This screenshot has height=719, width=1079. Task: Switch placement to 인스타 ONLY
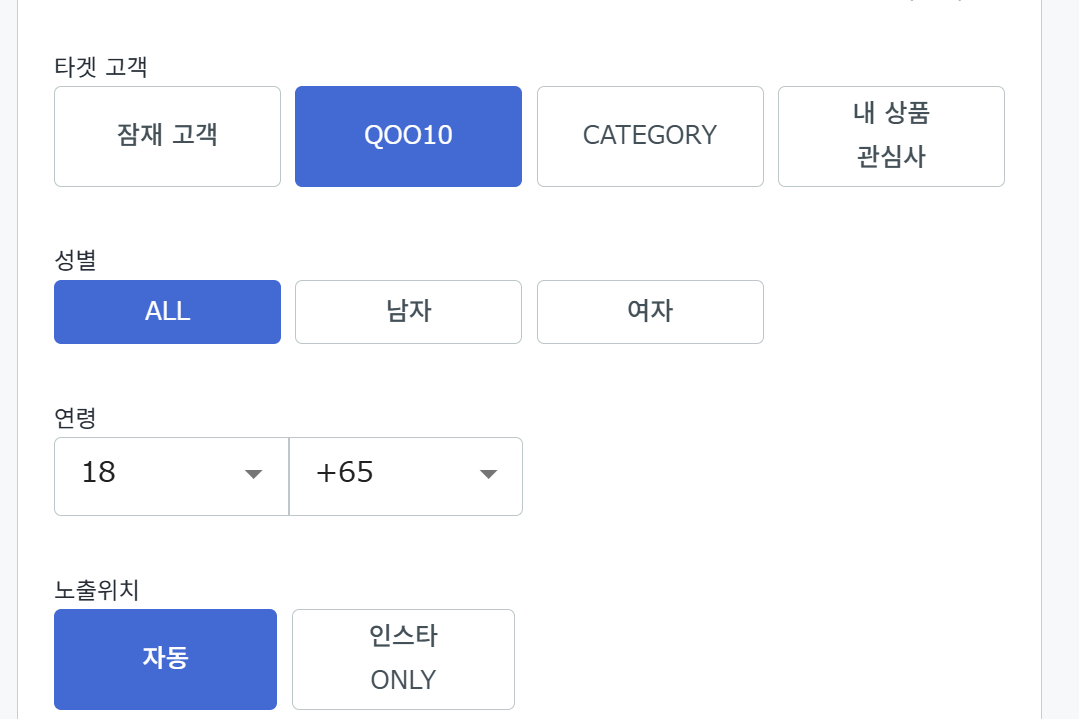point(402,658)
